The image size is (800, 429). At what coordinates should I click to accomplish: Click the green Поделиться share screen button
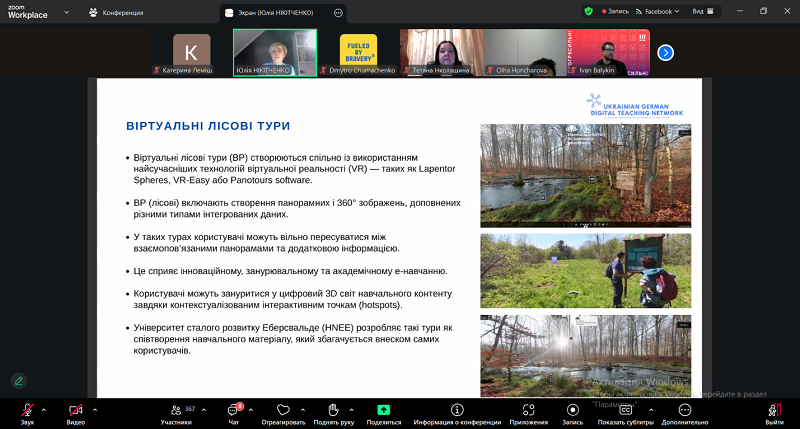(383, 411)
